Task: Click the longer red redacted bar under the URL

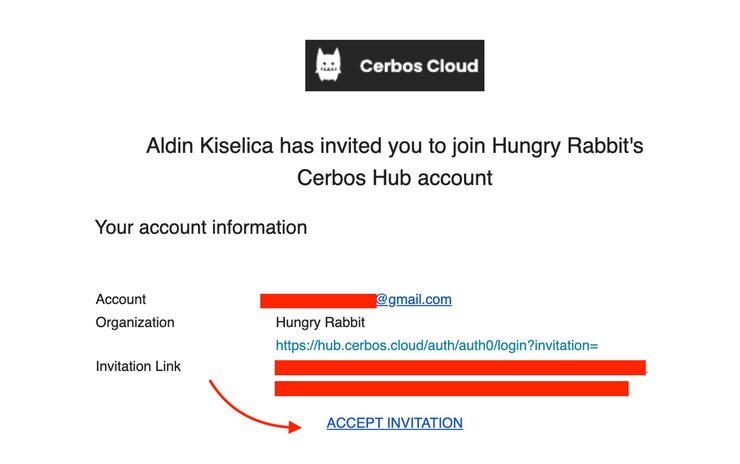Action: (x=460, y=368)
